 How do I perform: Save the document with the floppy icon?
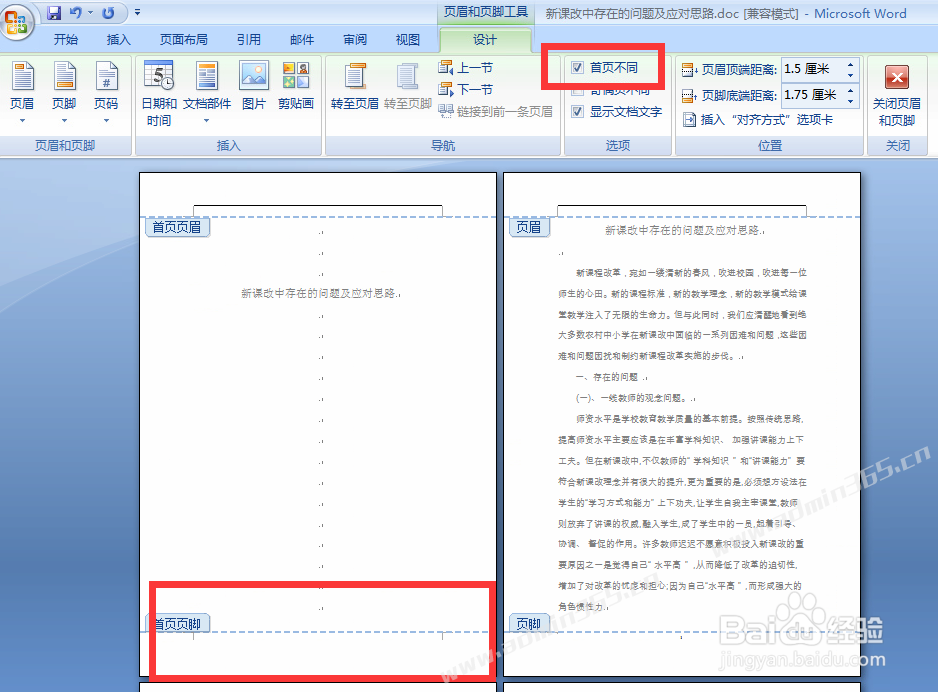pyautogui.click(x=54, y=13)
